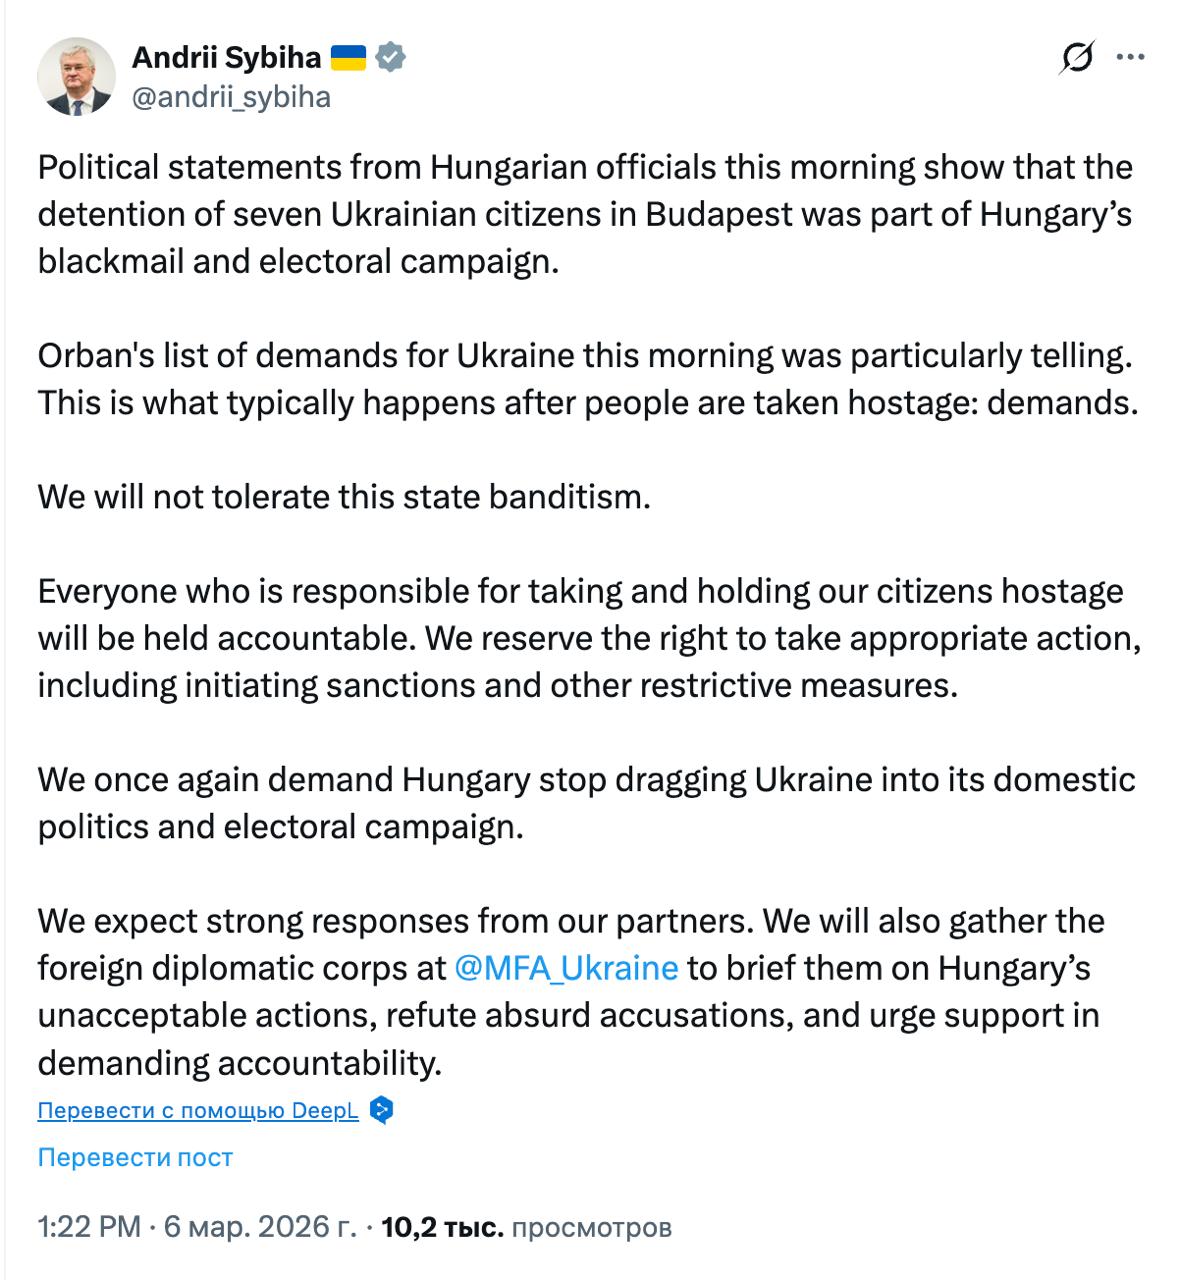
Task: Click the Andrii Sybiha display name
Action: pos(226,58)
